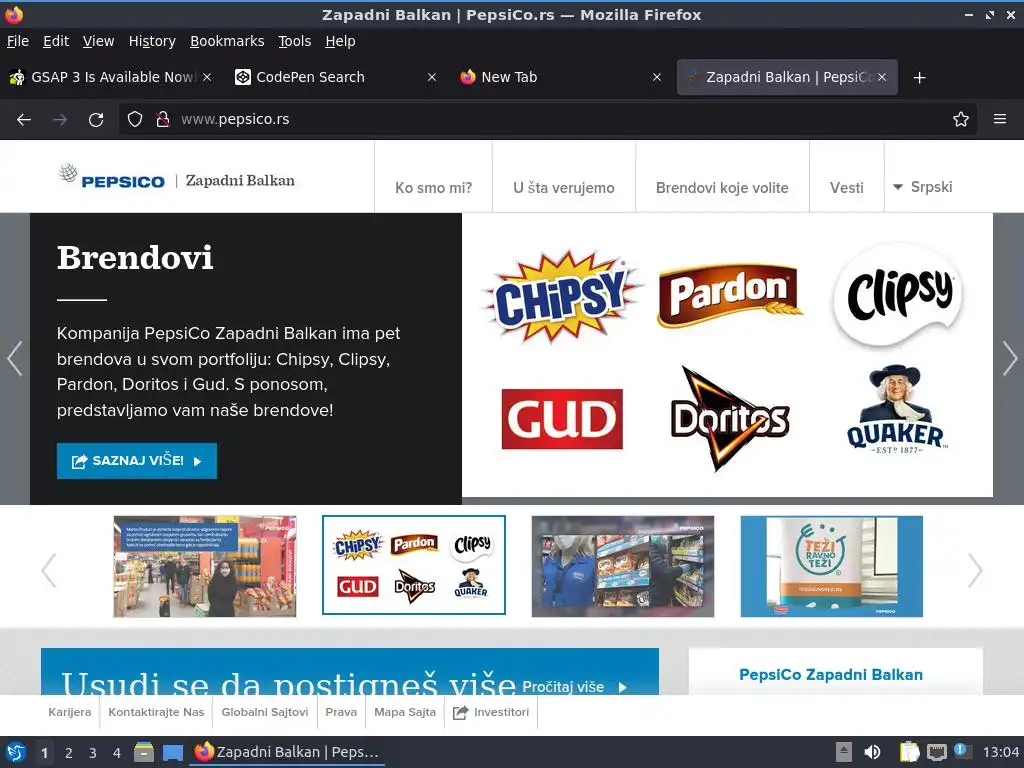This screenshot has width=1024, height=768.
Task: Click the Chipsy brand logo
Action: 561,297
